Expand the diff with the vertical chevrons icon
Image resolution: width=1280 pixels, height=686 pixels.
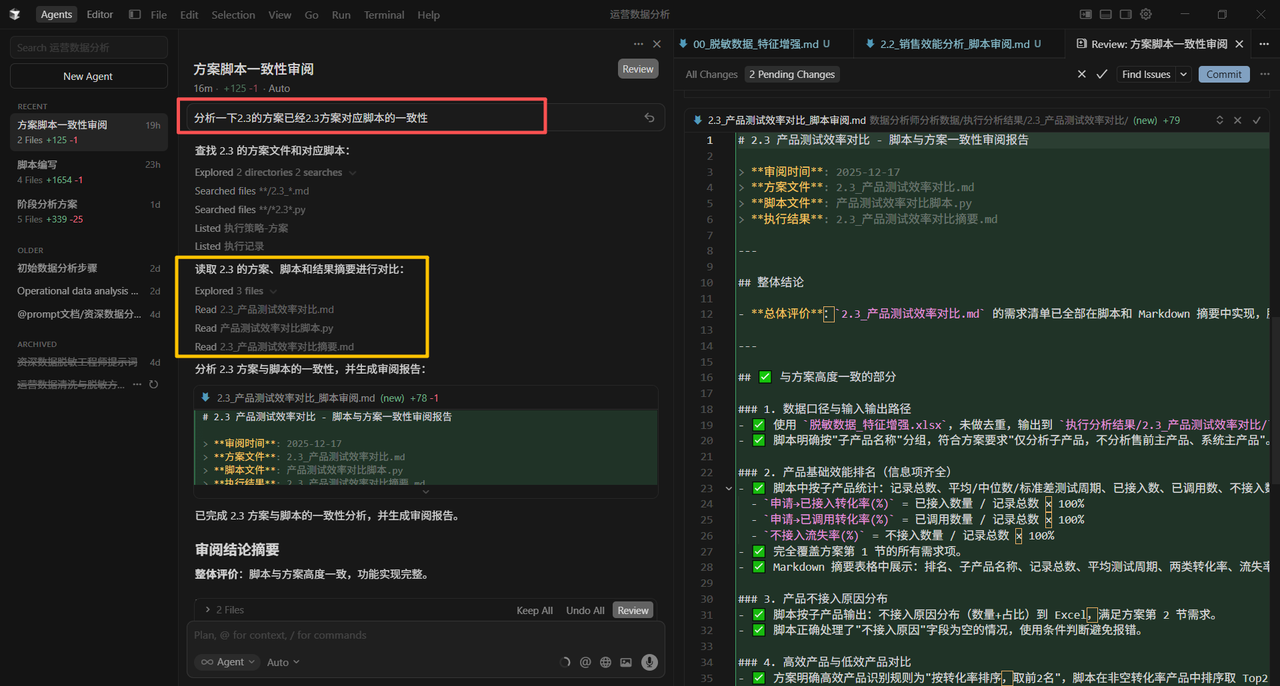pyautogui.click(x=1219, y=119)
